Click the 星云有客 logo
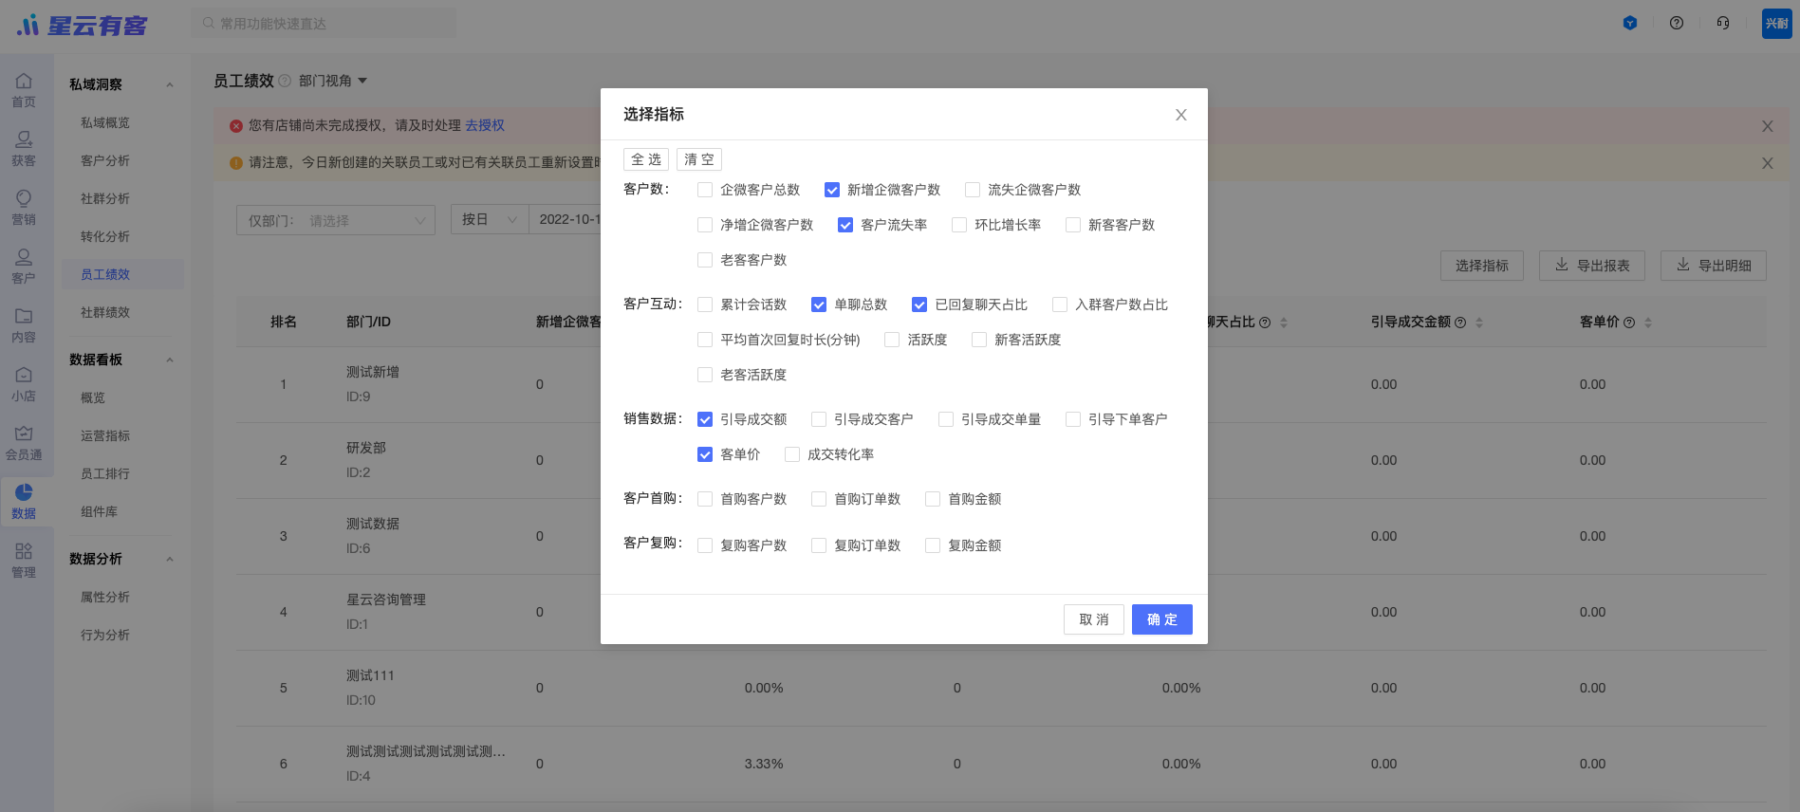Viewport: 1800px width, 812px height. coord(82,24)
